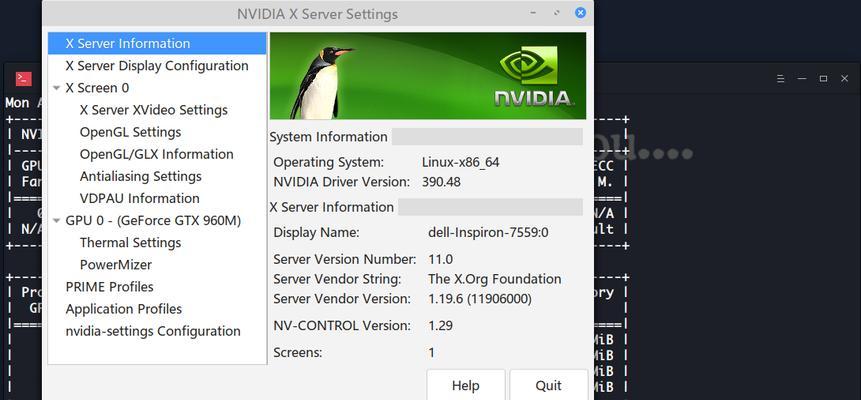Open PowerMizer page
This screenshot has width=861, height=400.
(x=116, y=265)
